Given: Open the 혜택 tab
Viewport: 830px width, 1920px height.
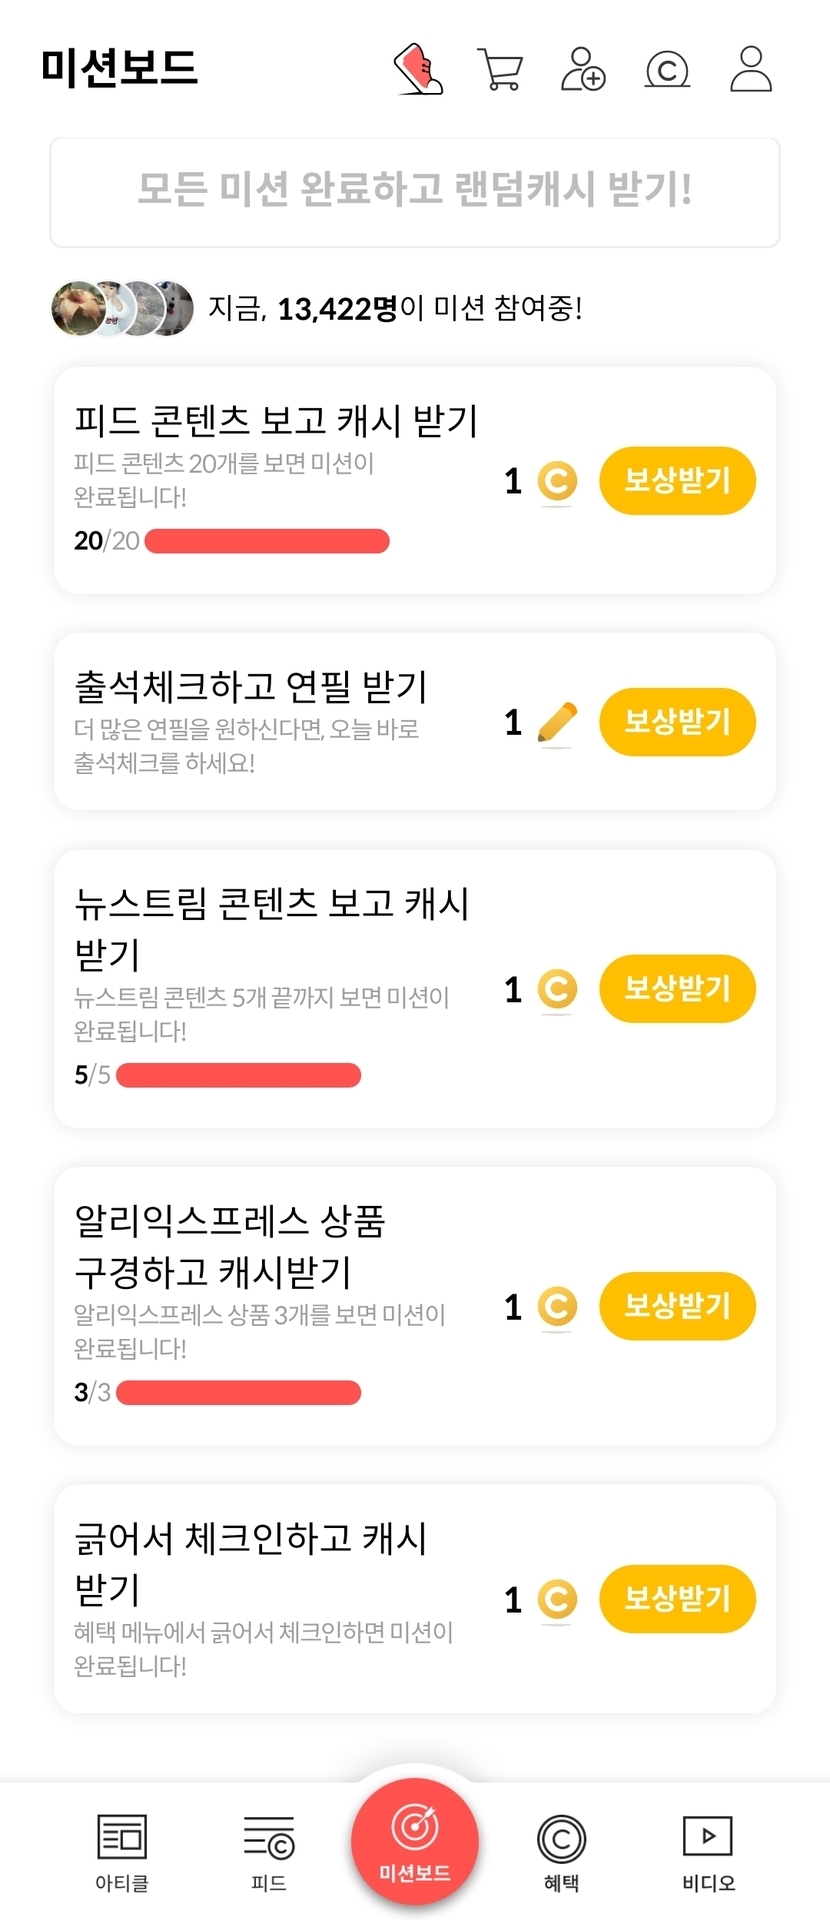Looking at the screenshot, I should (x=561, y=1853).
